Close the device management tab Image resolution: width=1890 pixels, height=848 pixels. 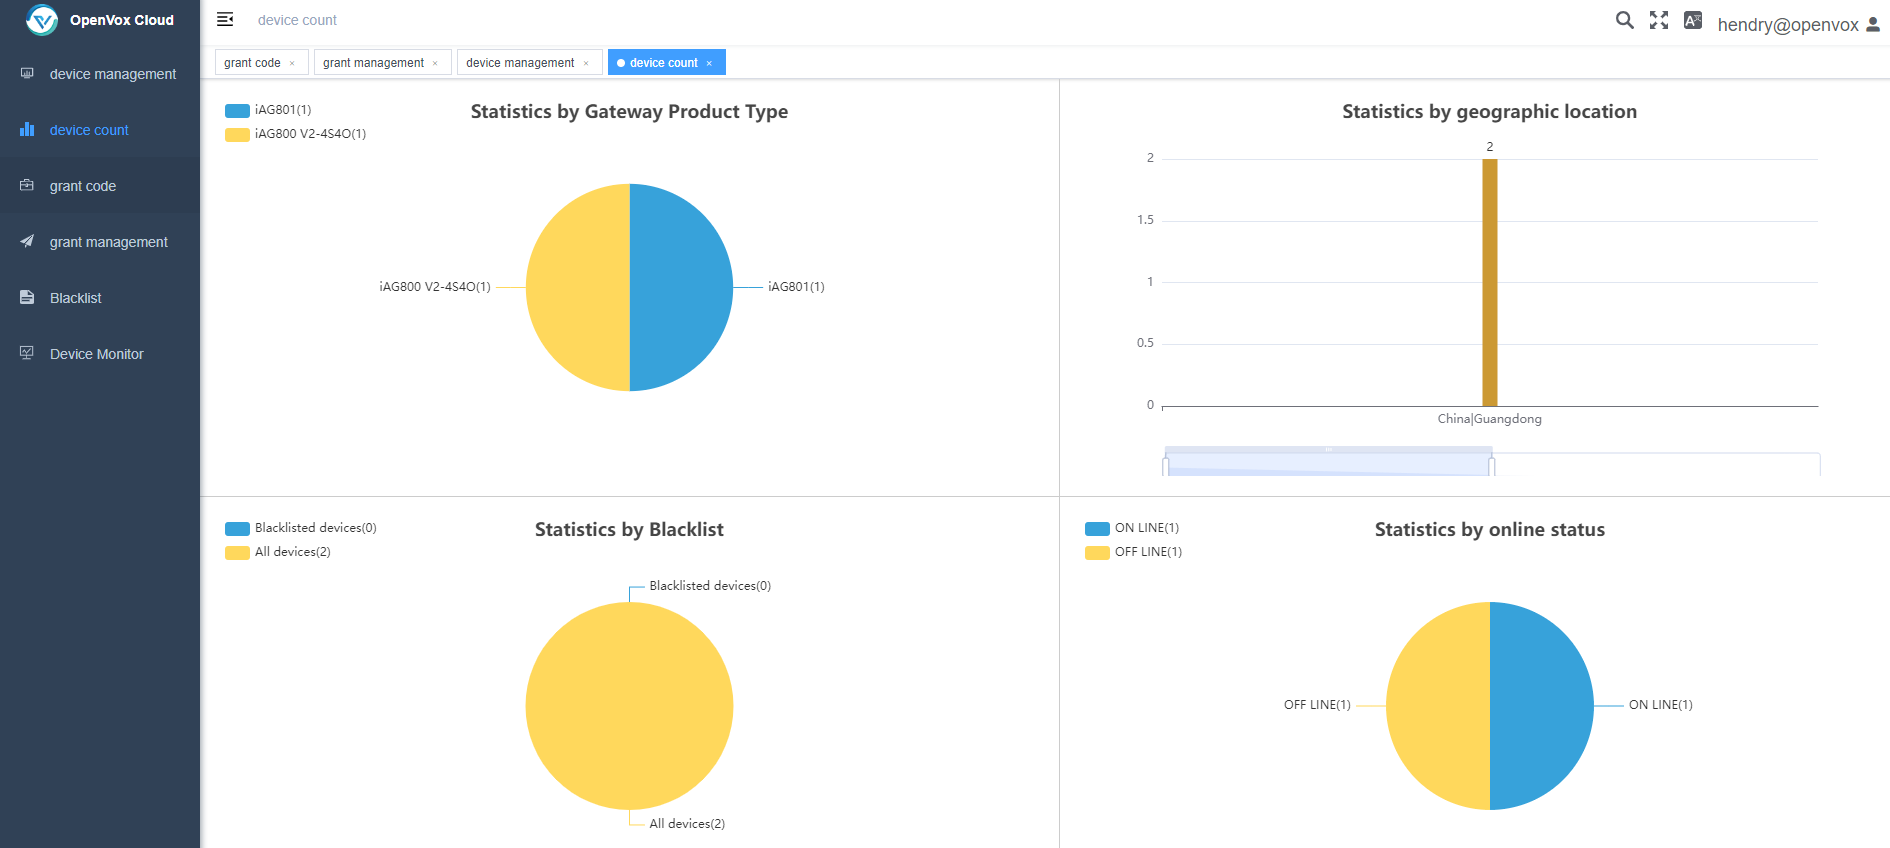586,63
